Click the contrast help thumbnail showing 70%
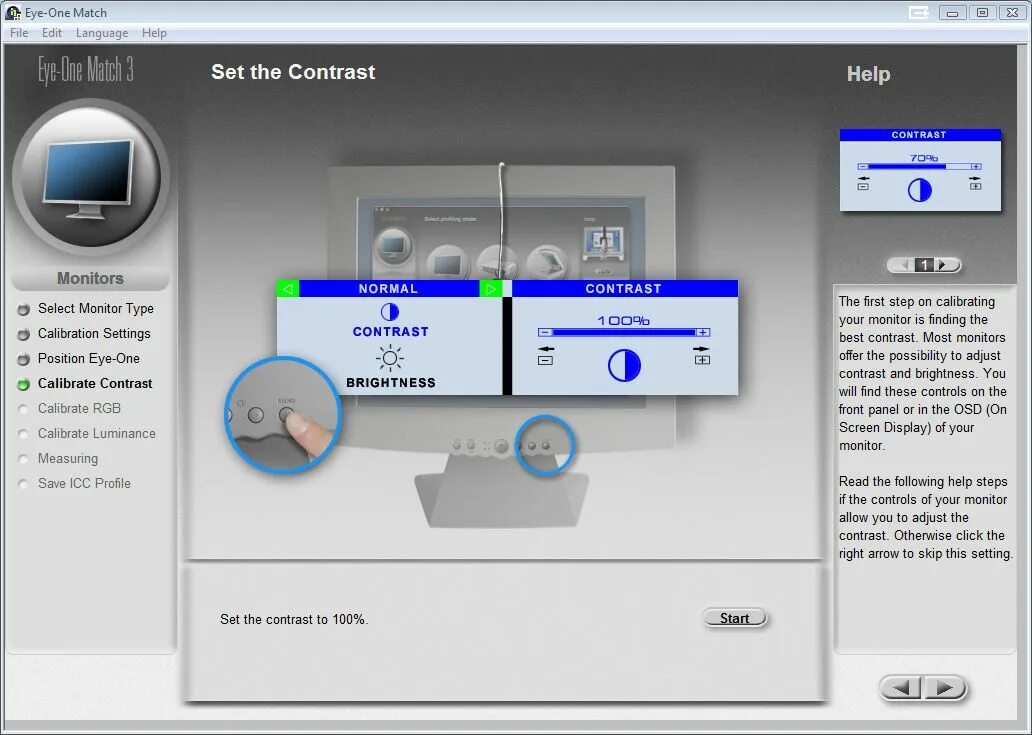1032x735 pixels. click(x=920, y=170)
